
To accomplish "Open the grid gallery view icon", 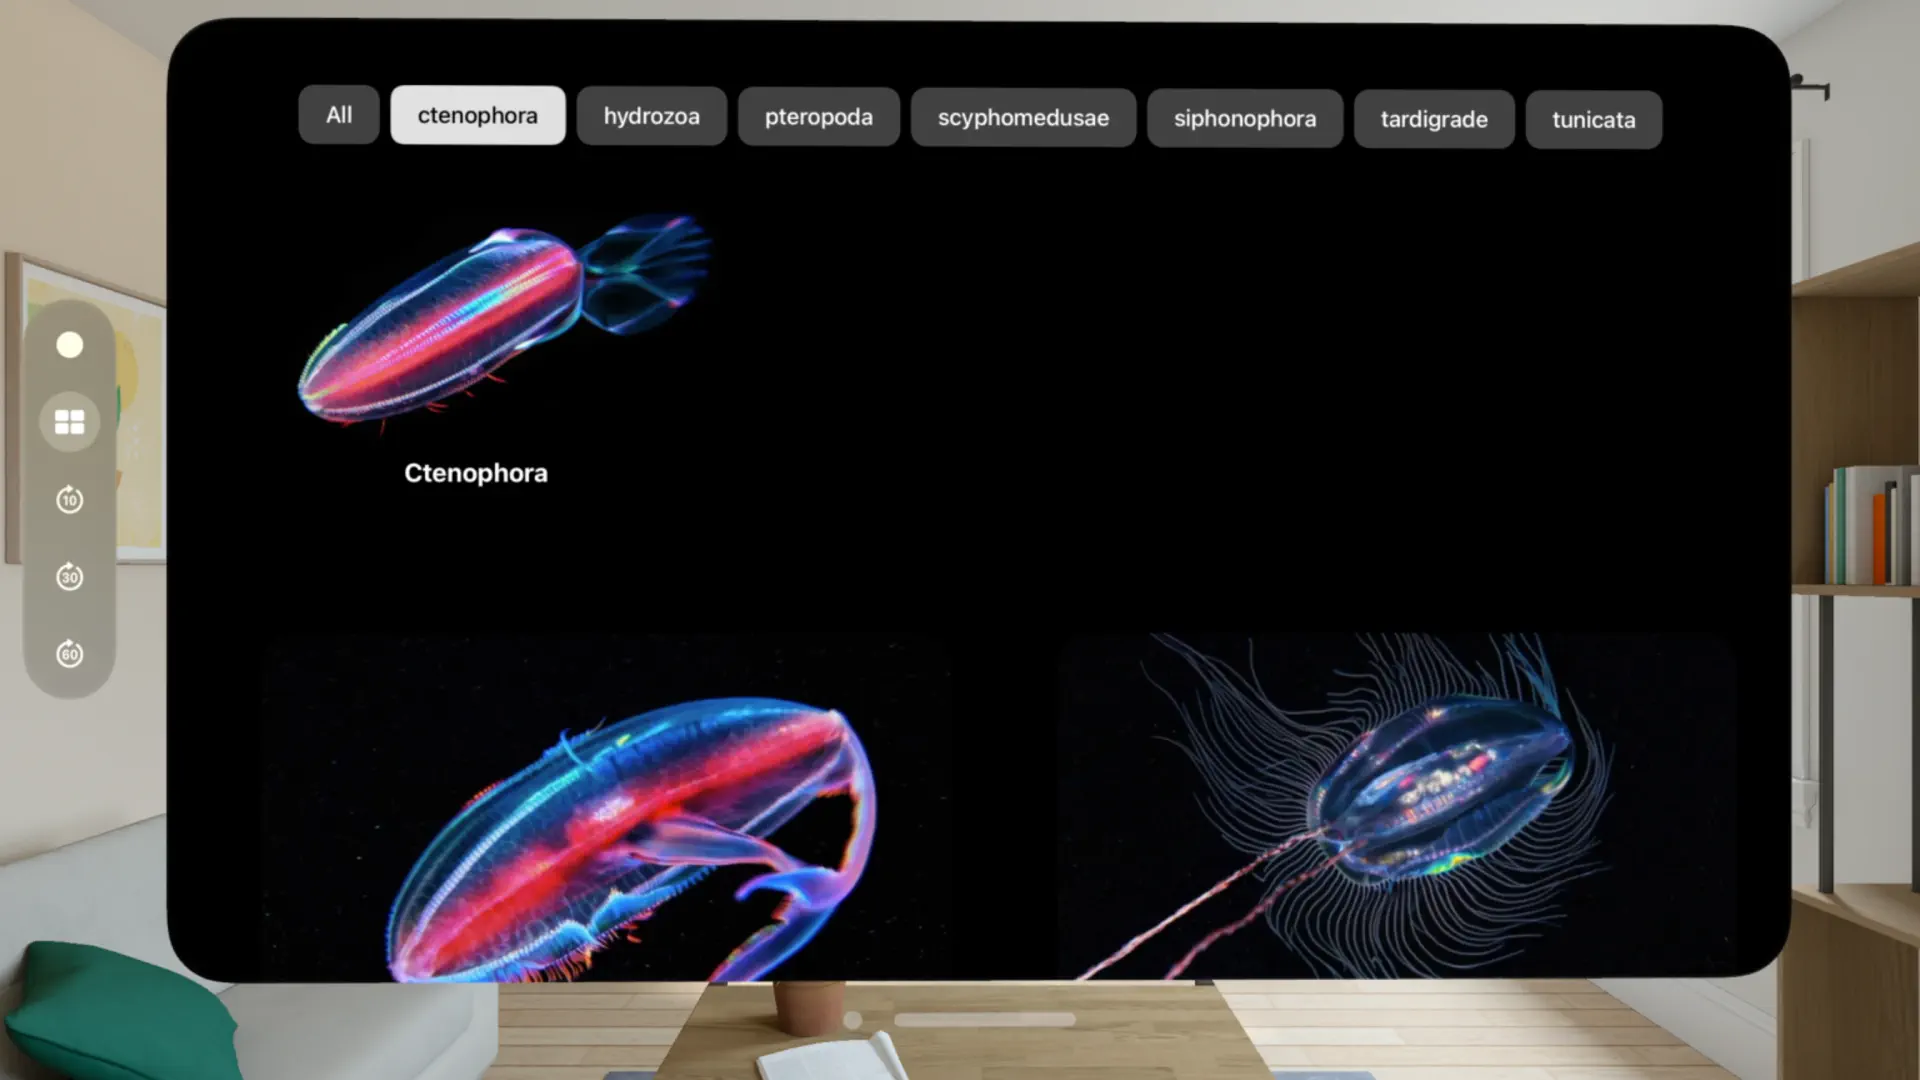I will (70, 422).
